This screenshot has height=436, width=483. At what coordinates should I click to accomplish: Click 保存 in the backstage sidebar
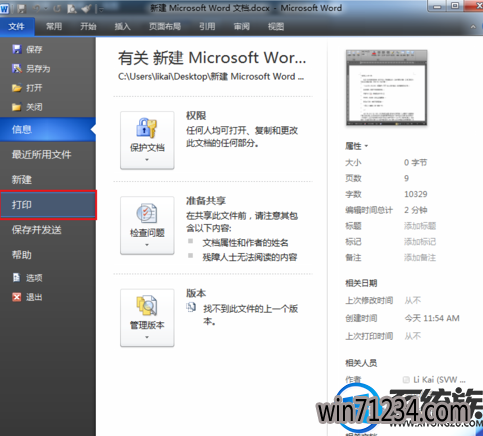(27, 49)
